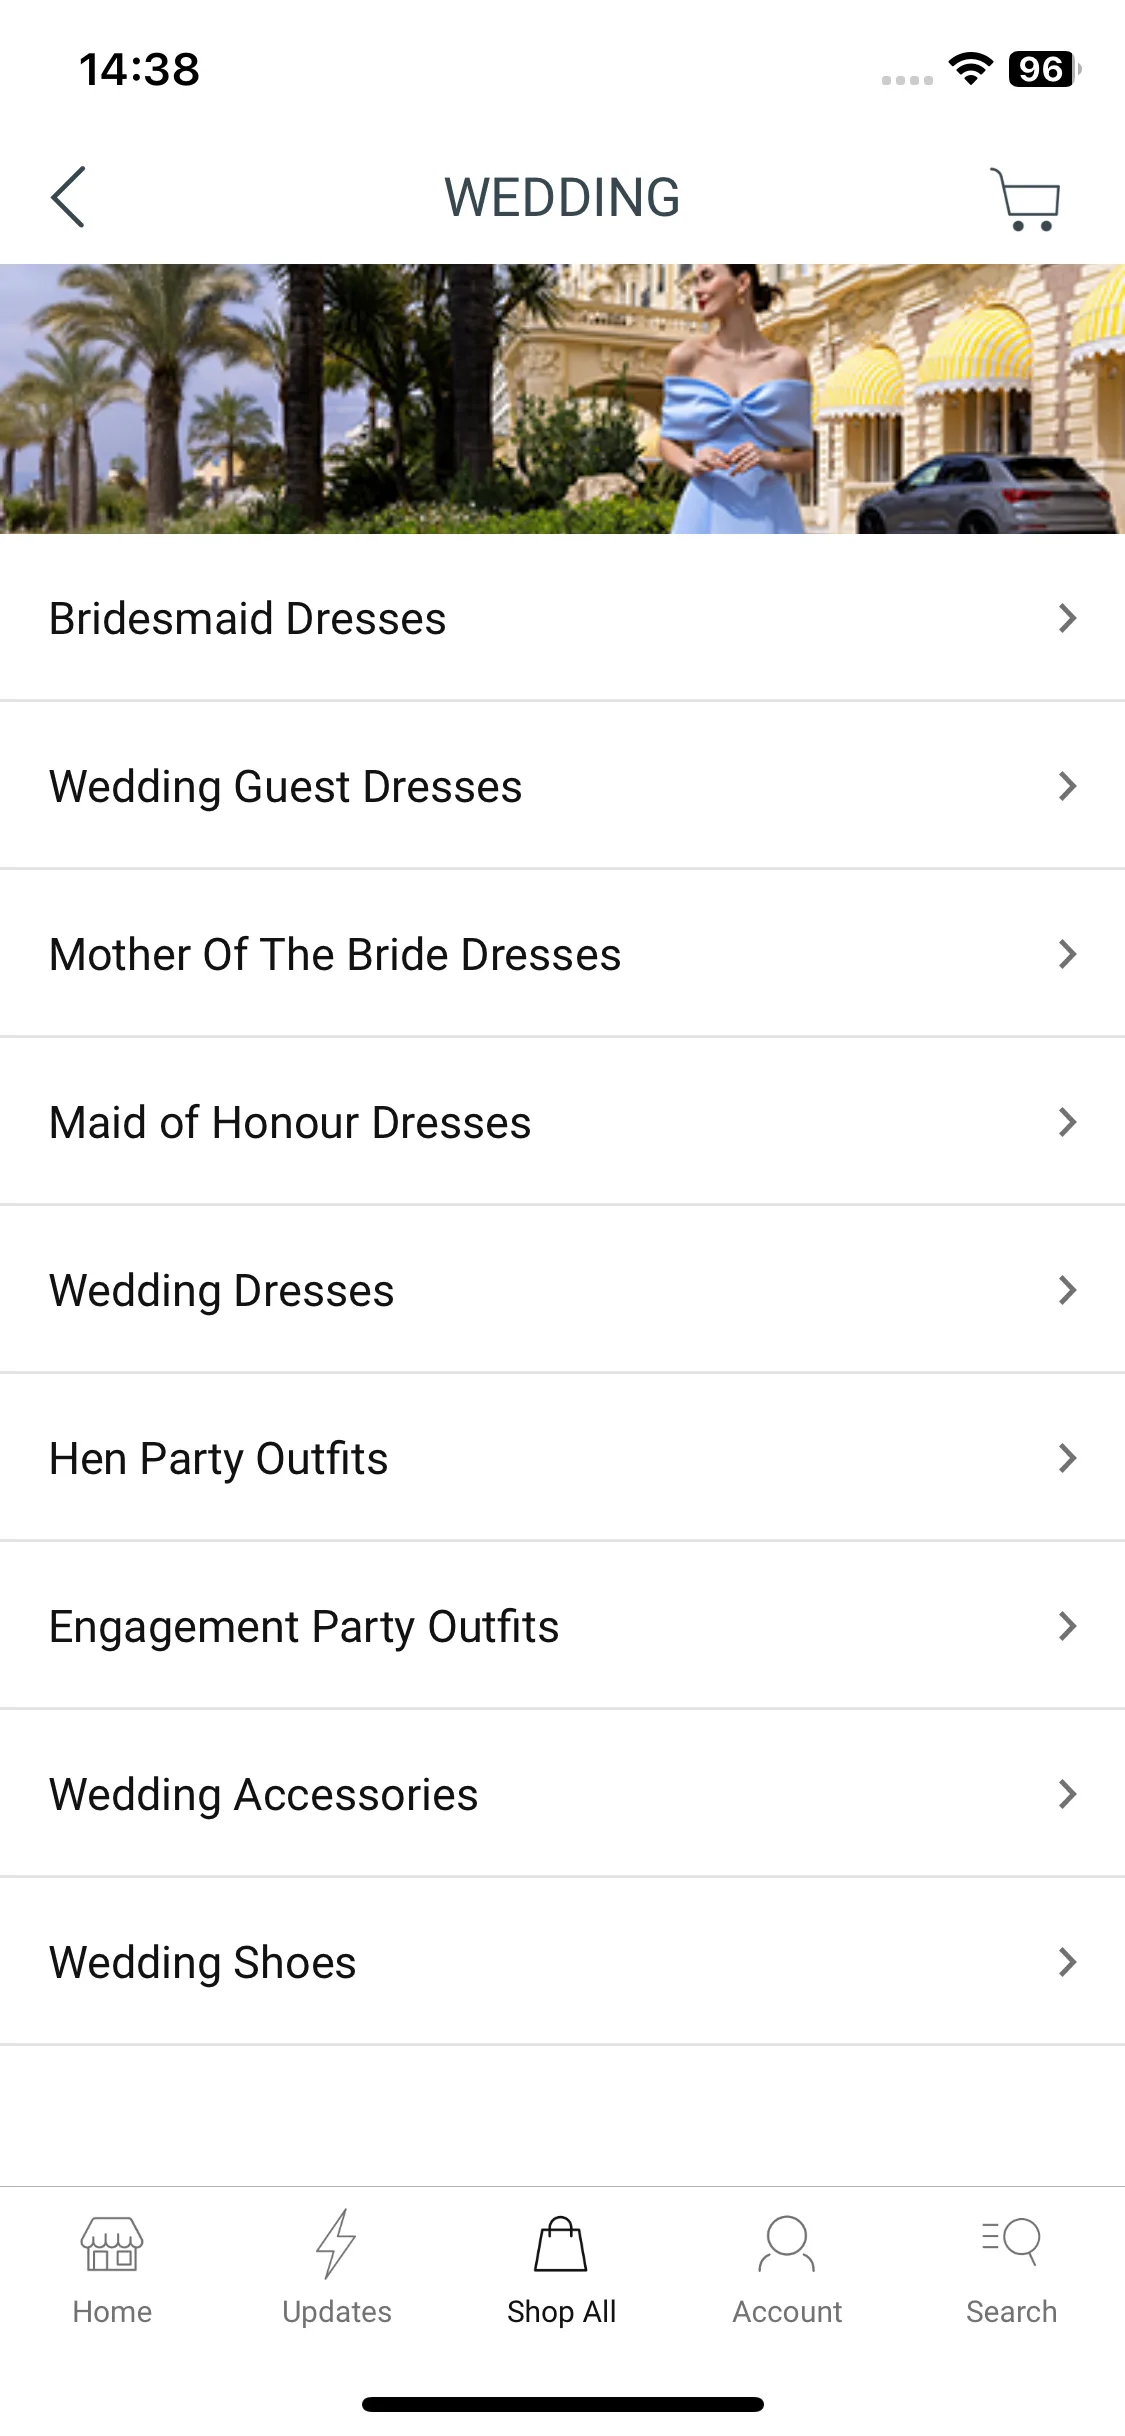Expand Wedding Guest Dresses chevron
The height and width of the screenshot is (2436, 1125).
[x=1068, y=786]
